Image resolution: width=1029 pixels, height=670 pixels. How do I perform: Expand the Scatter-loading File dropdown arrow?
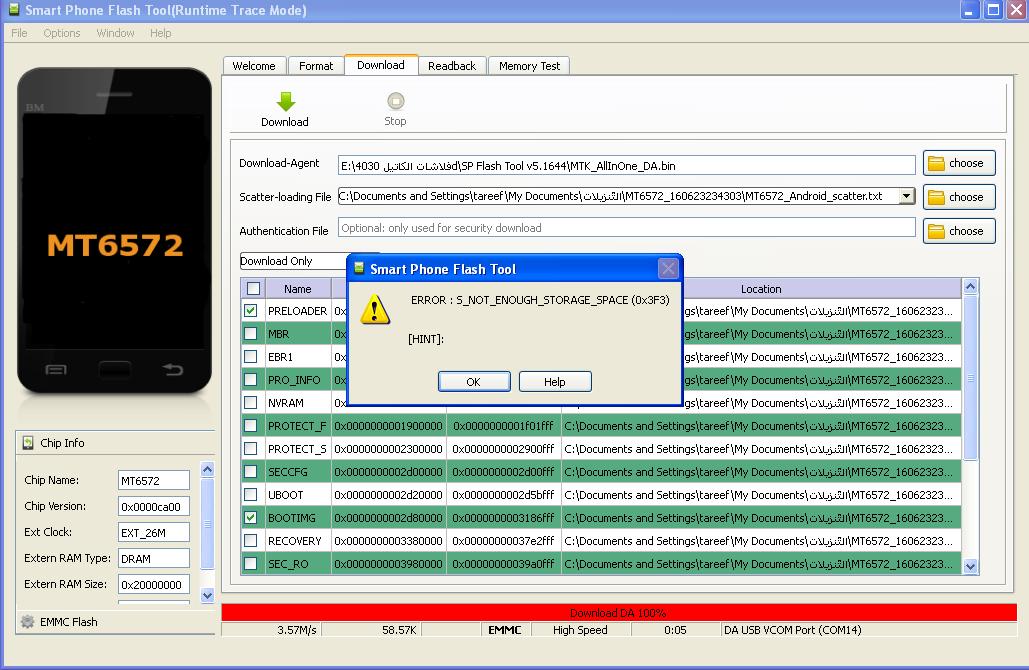pos(906,196)
